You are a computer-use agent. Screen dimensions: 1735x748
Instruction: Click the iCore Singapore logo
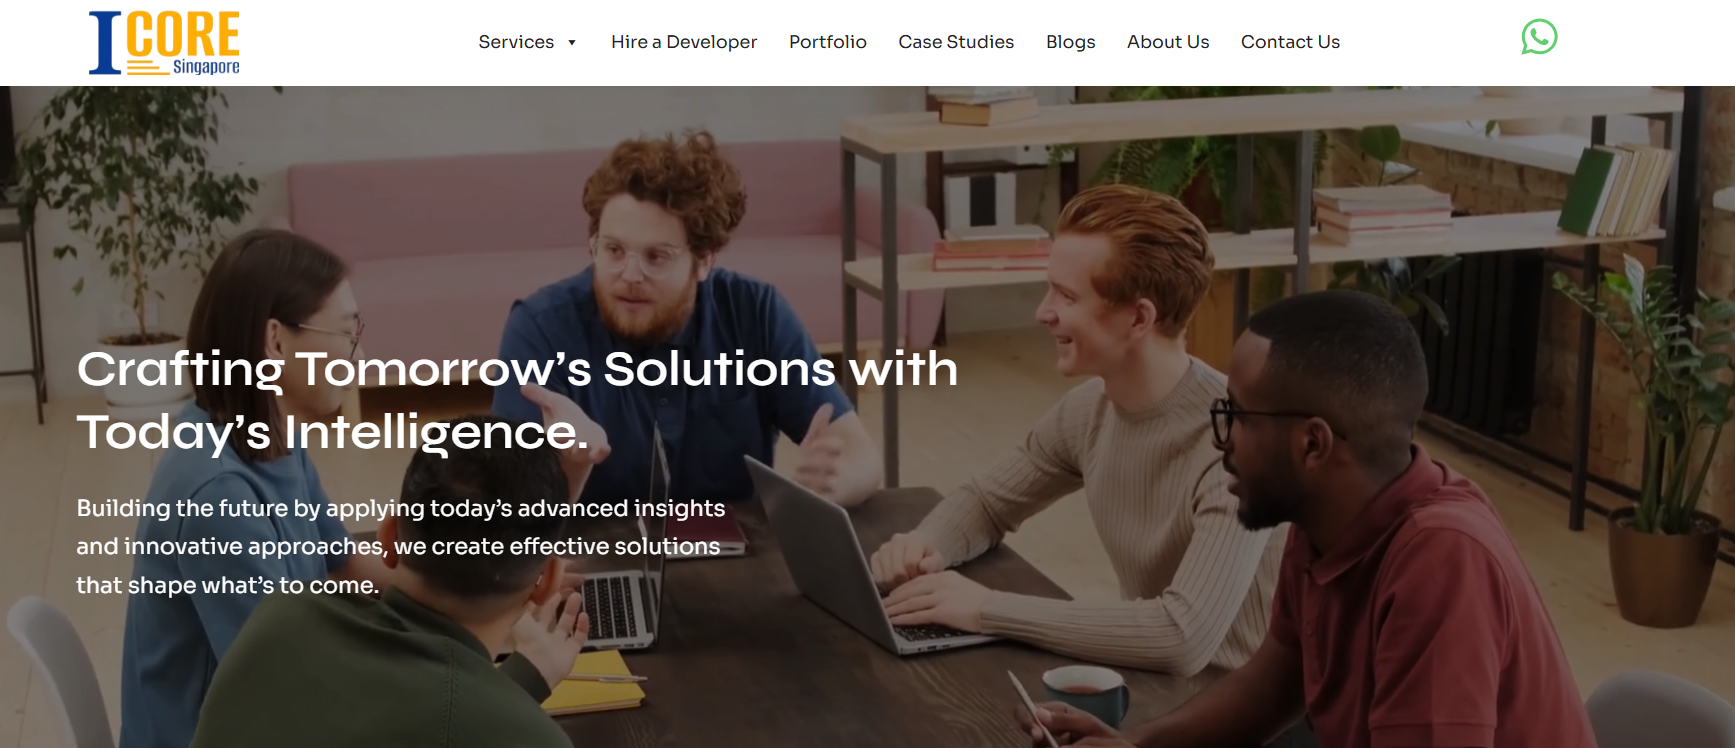(x=164, y=43)
